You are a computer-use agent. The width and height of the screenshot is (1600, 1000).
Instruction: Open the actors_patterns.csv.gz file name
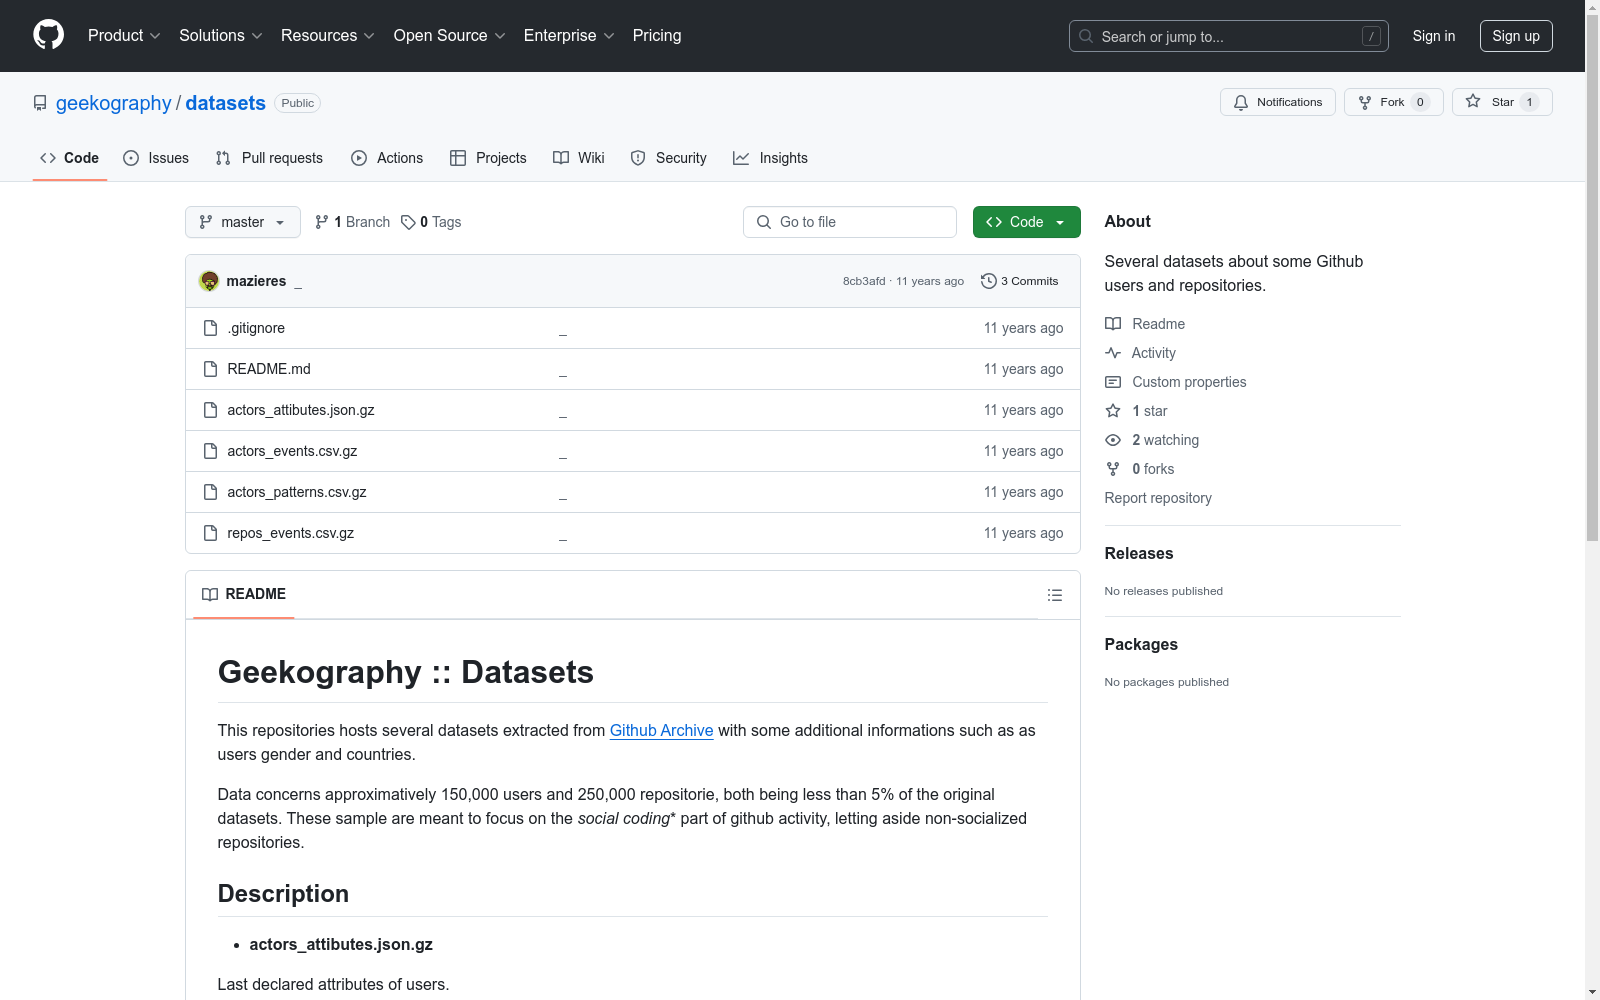tap(297, 492)
